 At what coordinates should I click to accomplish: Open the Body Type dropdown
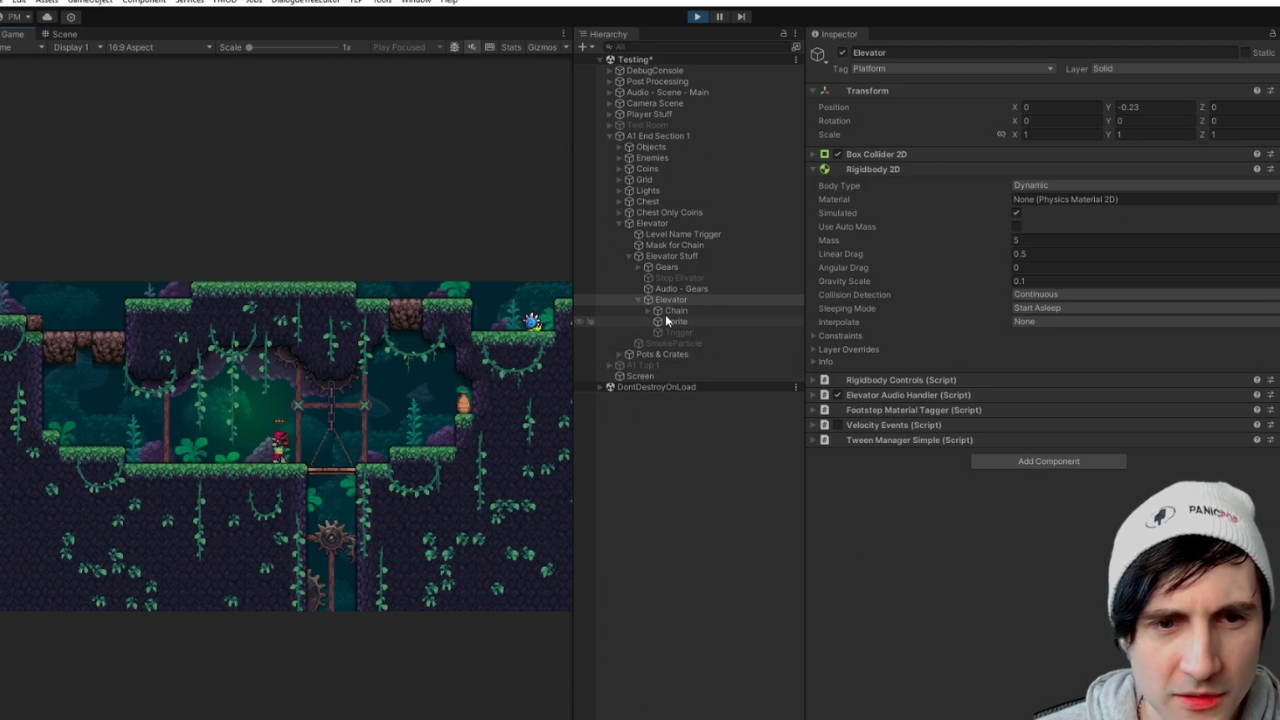point(1145,186)
